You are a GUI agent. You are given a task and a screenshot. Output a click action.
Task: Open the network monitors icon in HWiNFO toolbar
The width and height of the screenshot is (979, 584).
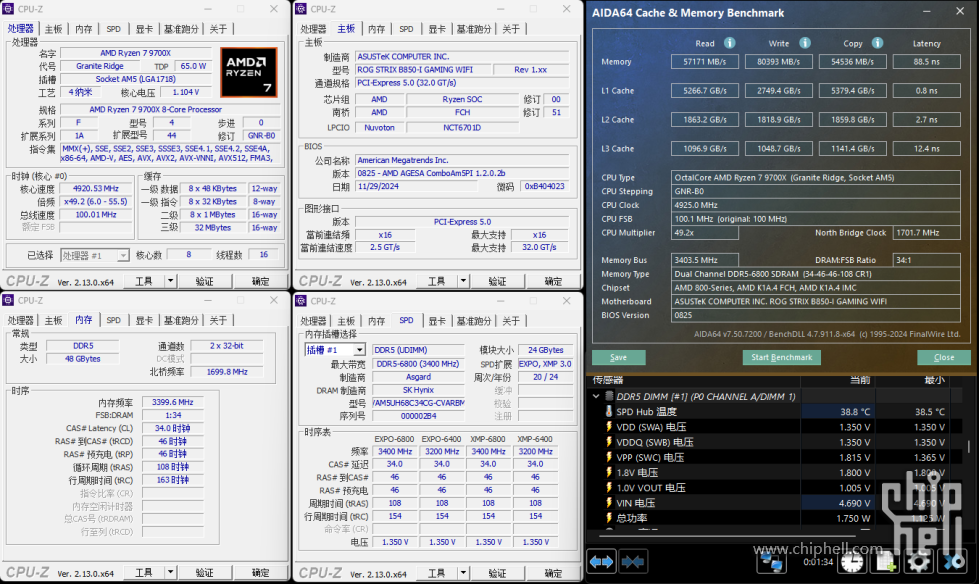pyautogui.click(x=771, y=562)
